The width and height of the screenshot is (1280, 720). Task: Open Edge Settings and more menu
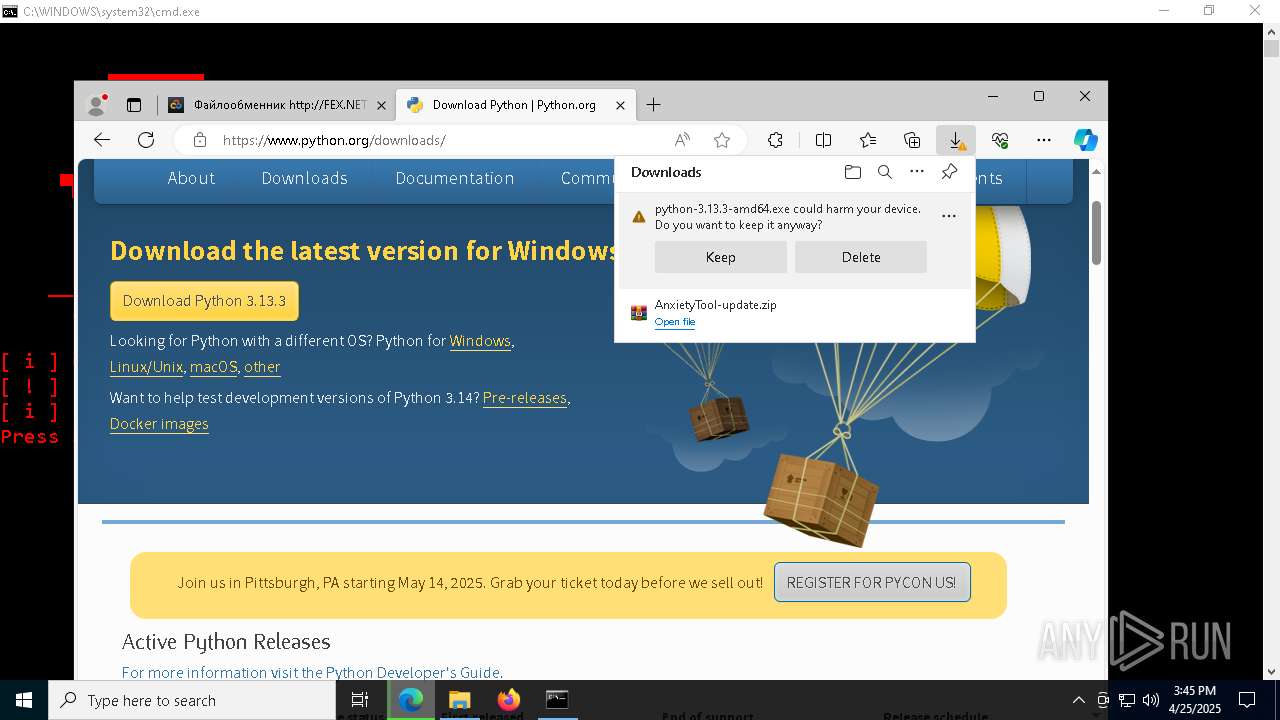[1044, 140]
